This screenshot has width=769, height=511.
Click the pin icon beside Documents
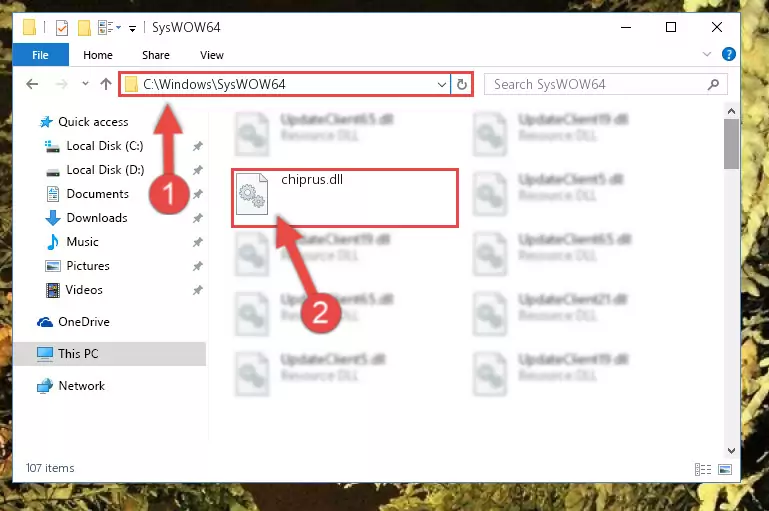click(198, 194)
